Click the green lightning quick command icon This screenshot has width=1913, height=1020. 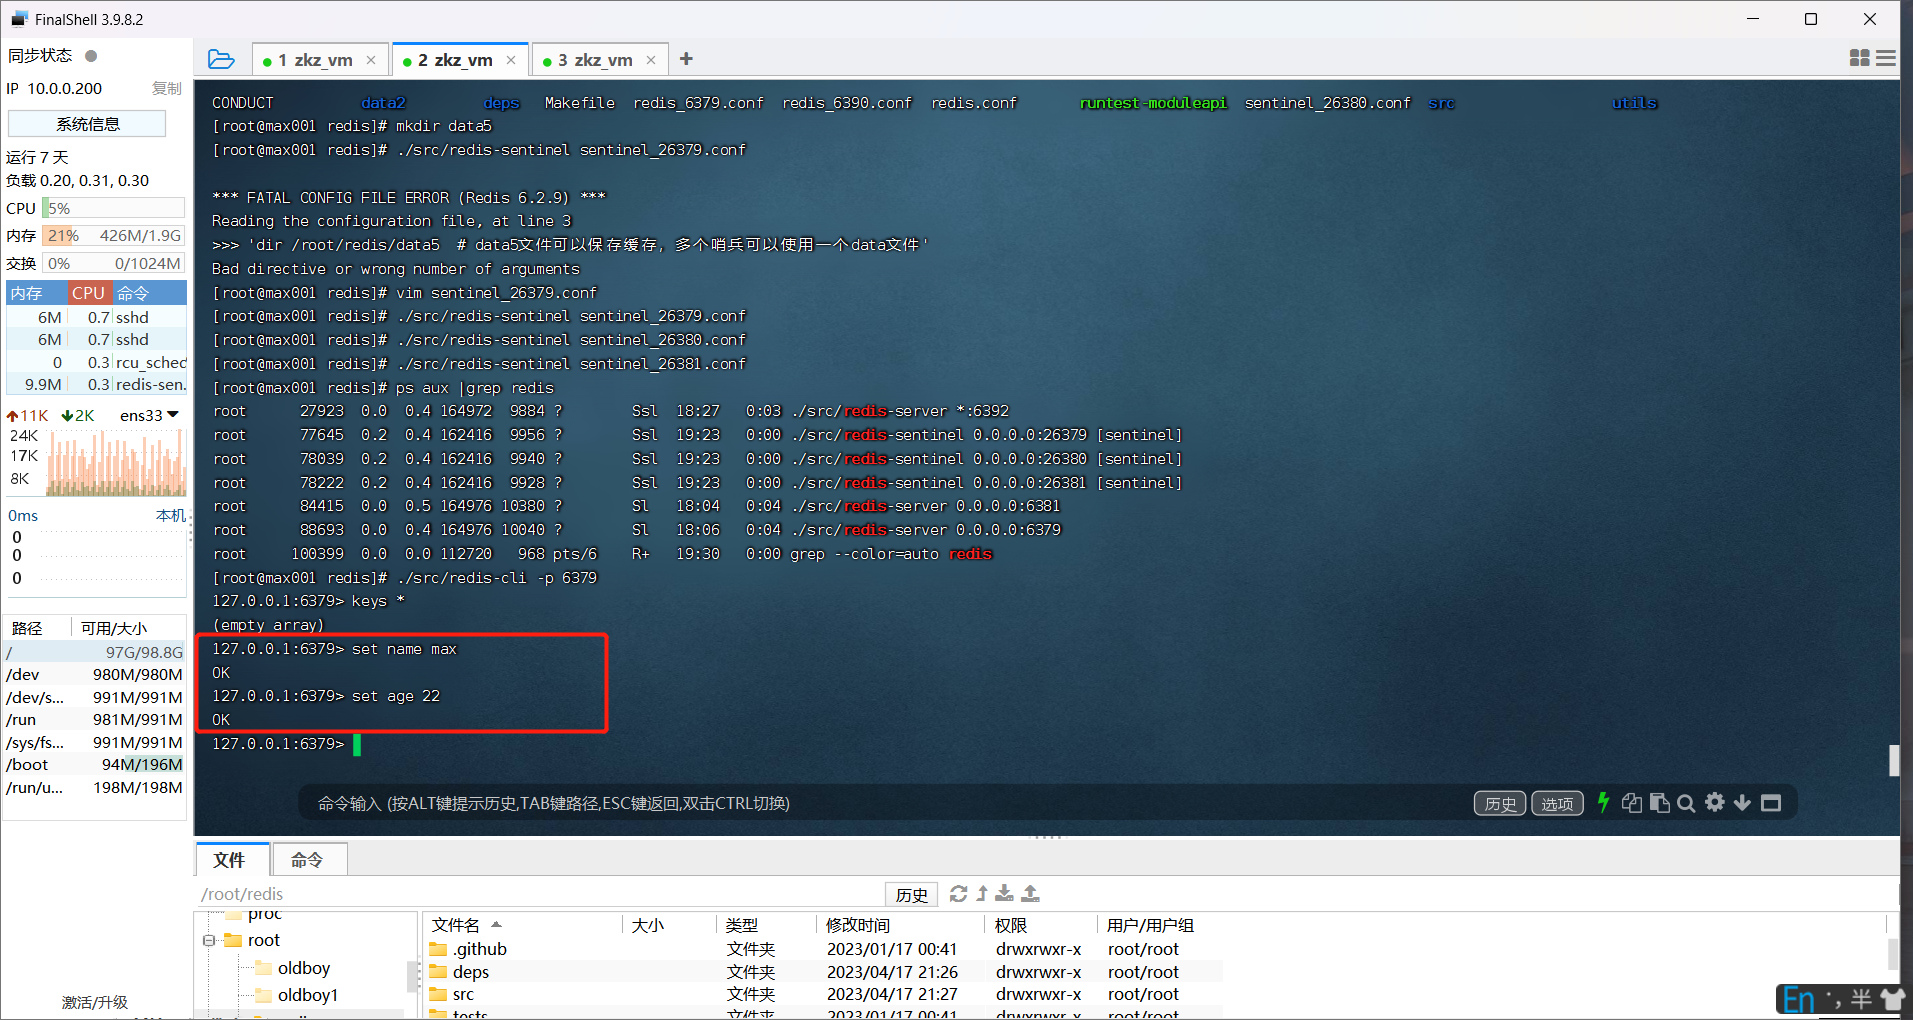click(1603, 802)
